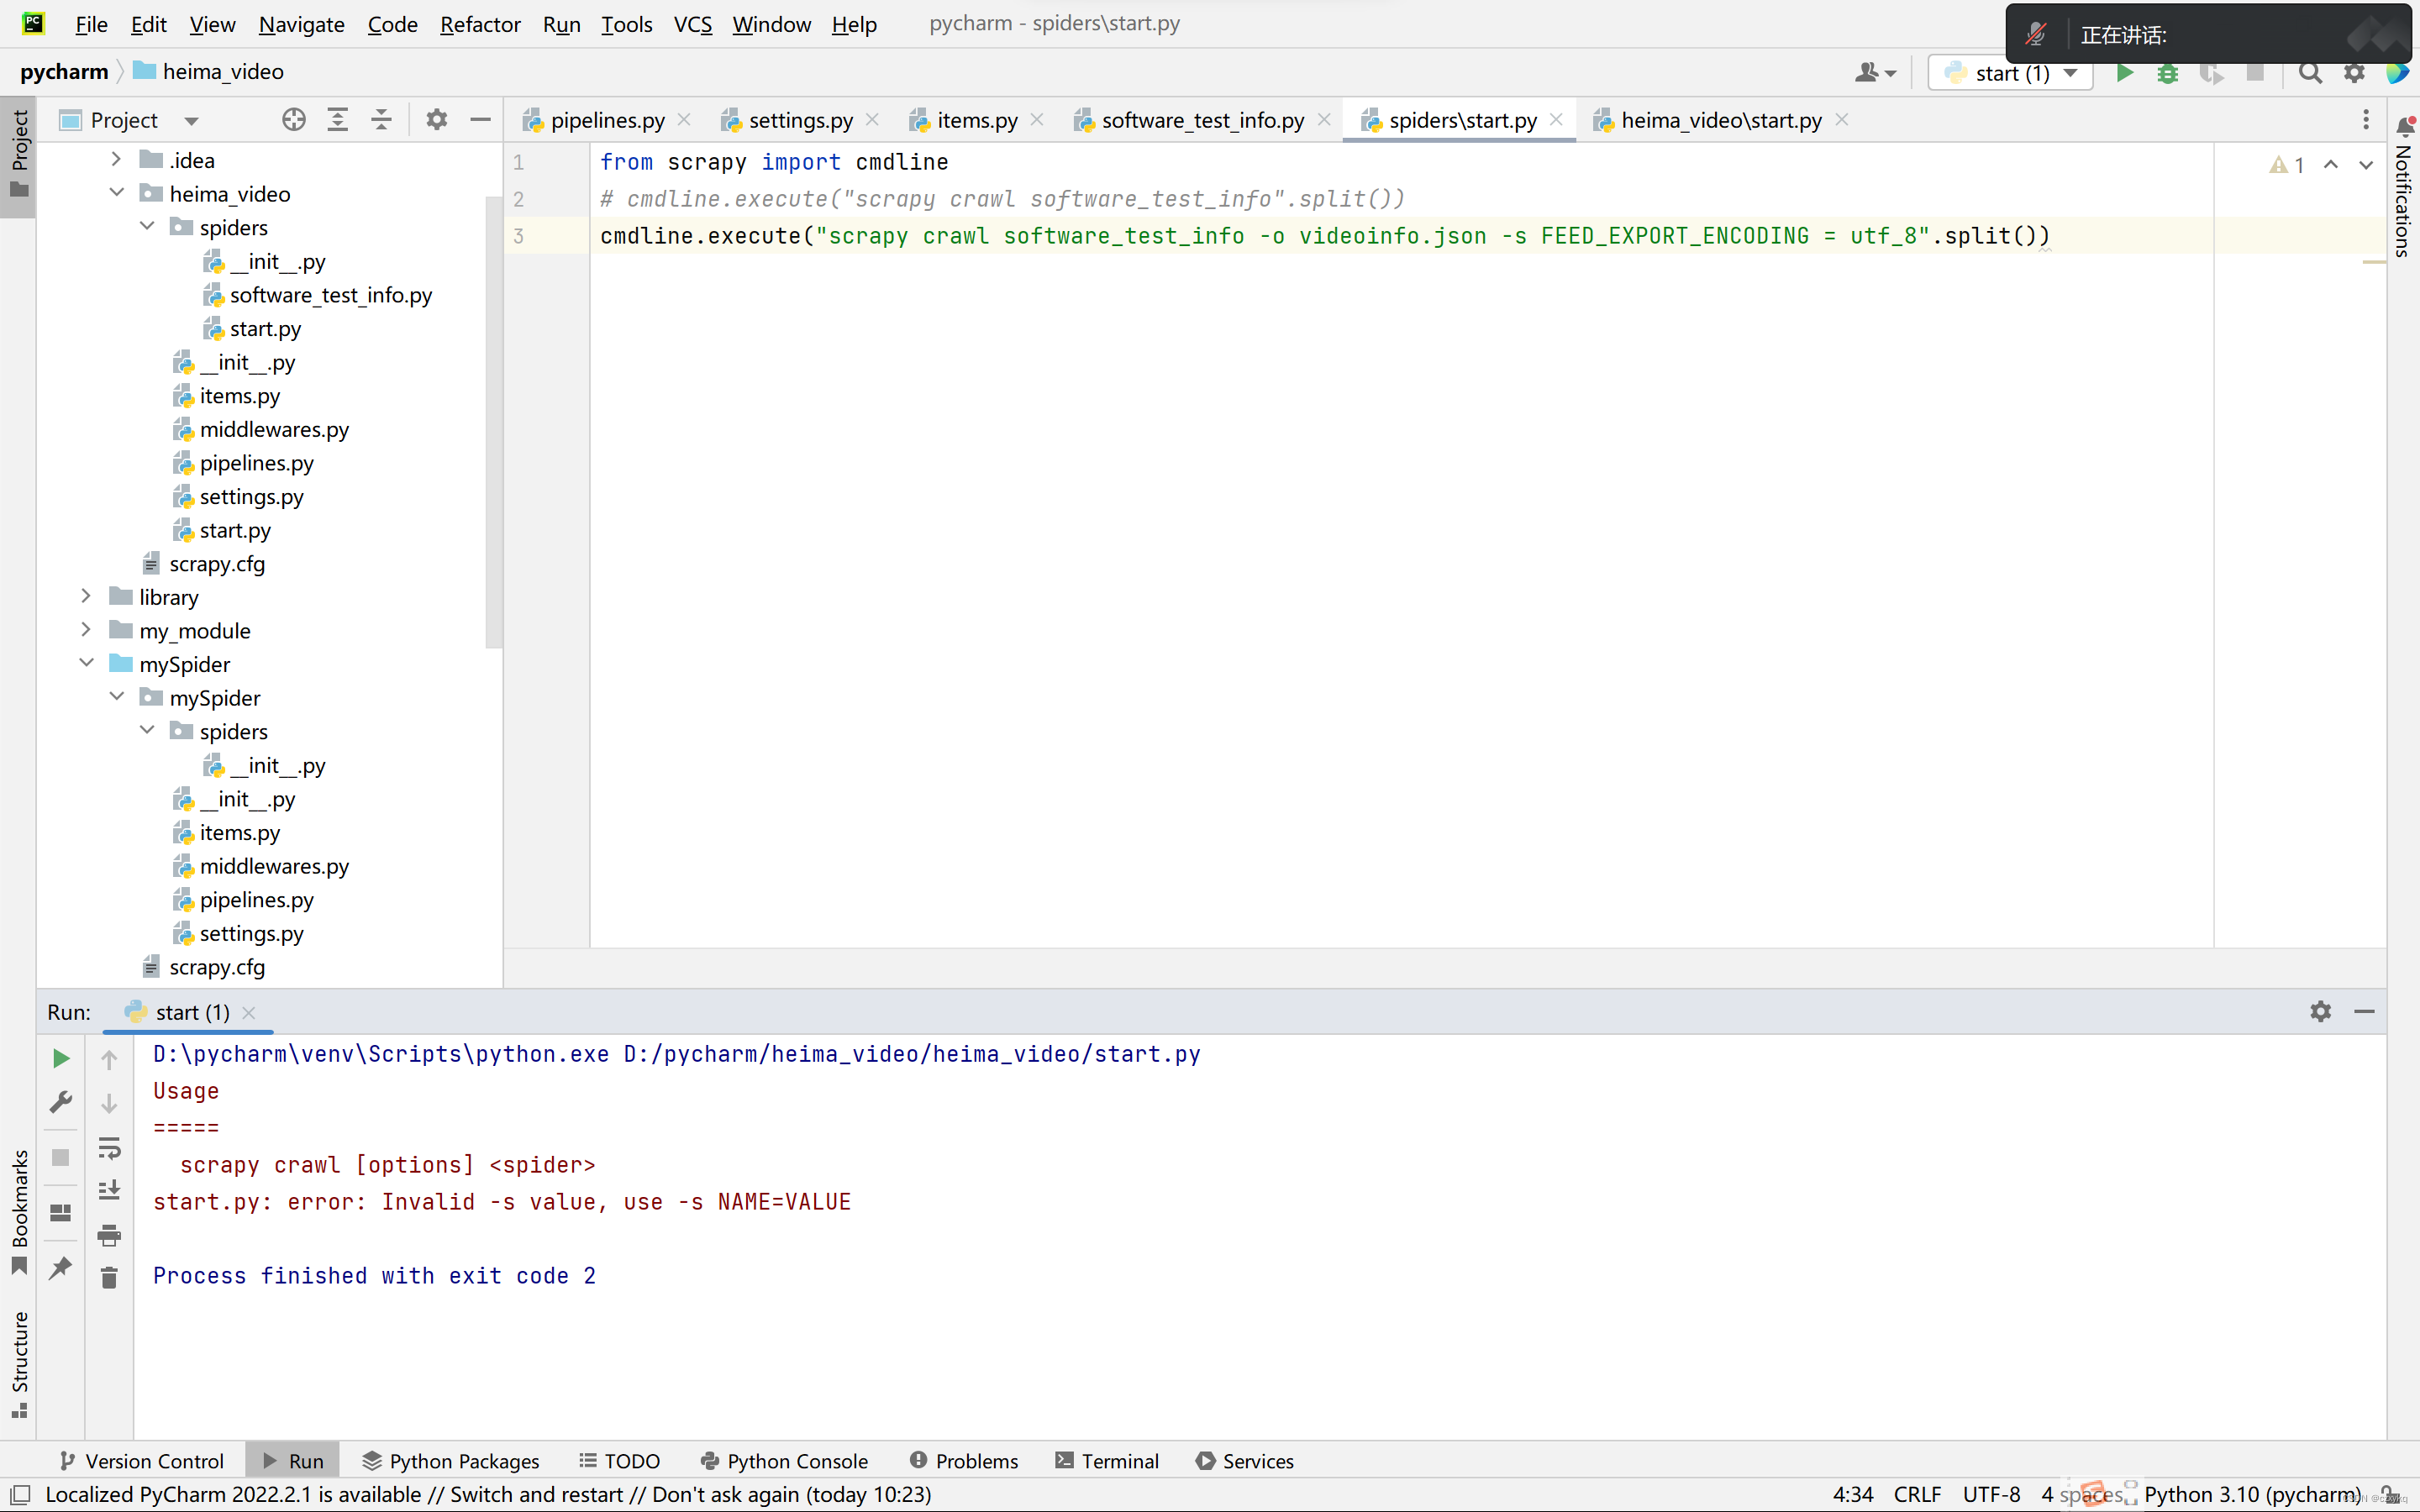Enable scroll to end in Run output
Image resolution: width=2420 pixels, height=1512 pixels.
click(x=110, y=1189)
